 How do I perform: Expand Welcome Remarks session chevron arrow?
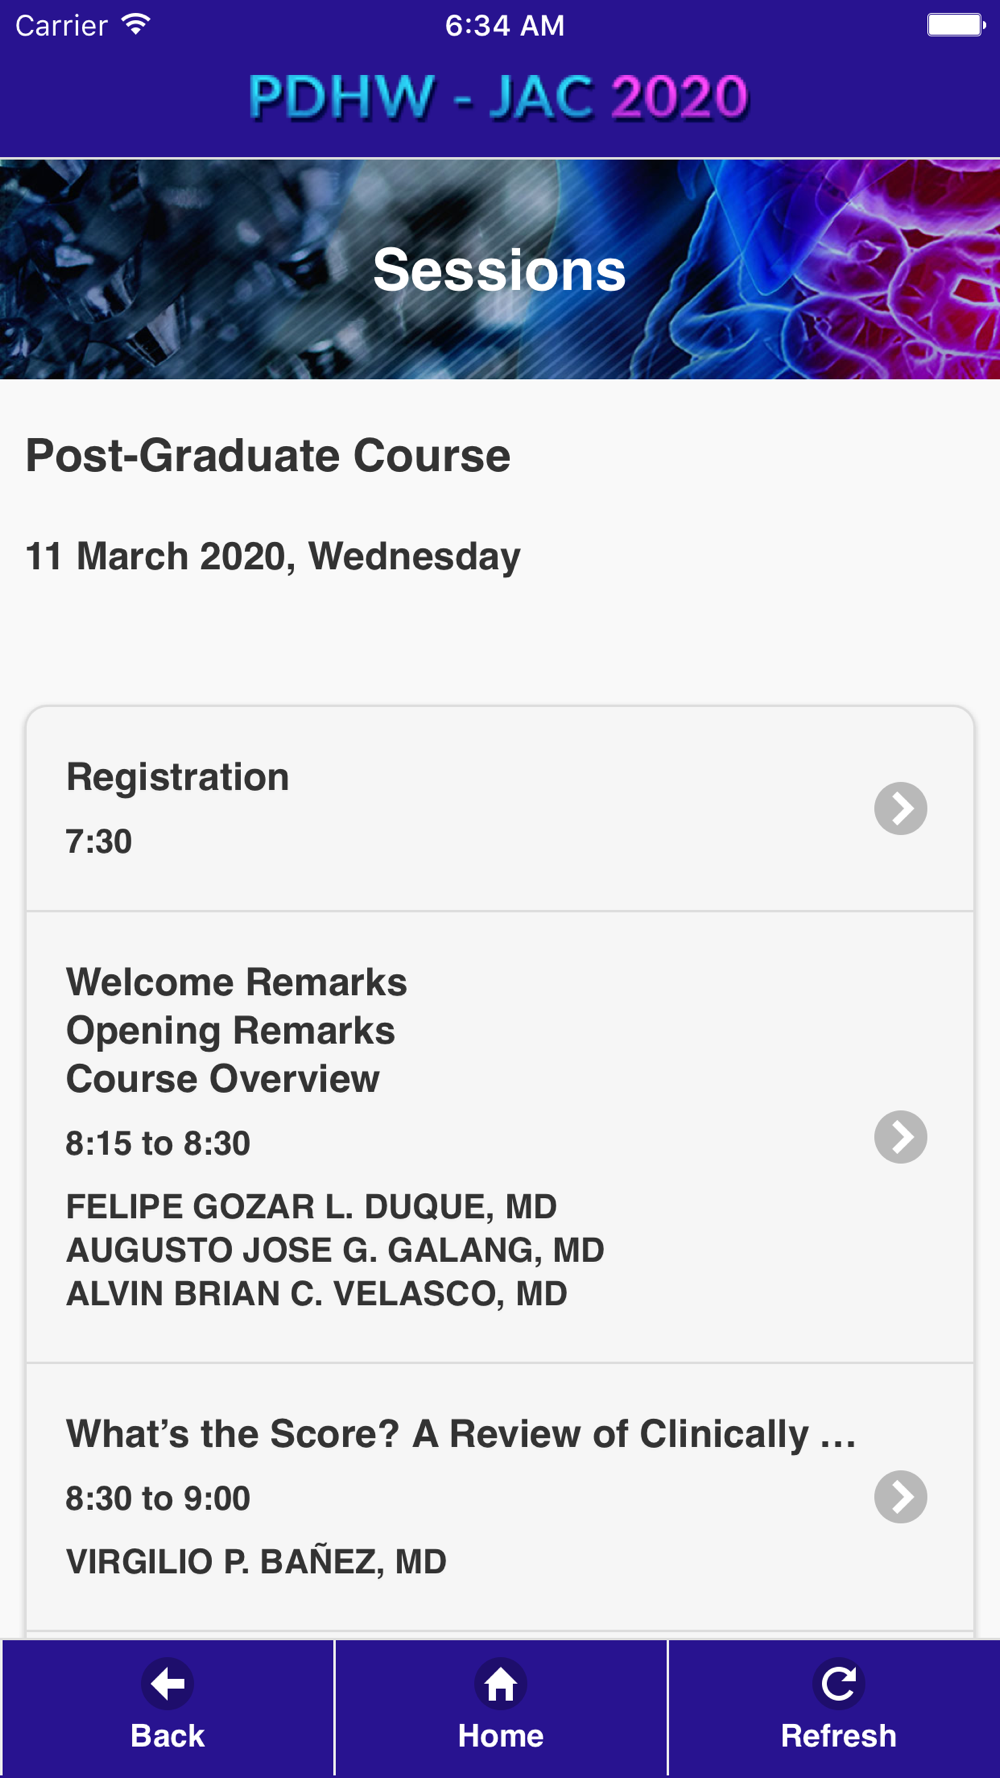coord(900,1137)
